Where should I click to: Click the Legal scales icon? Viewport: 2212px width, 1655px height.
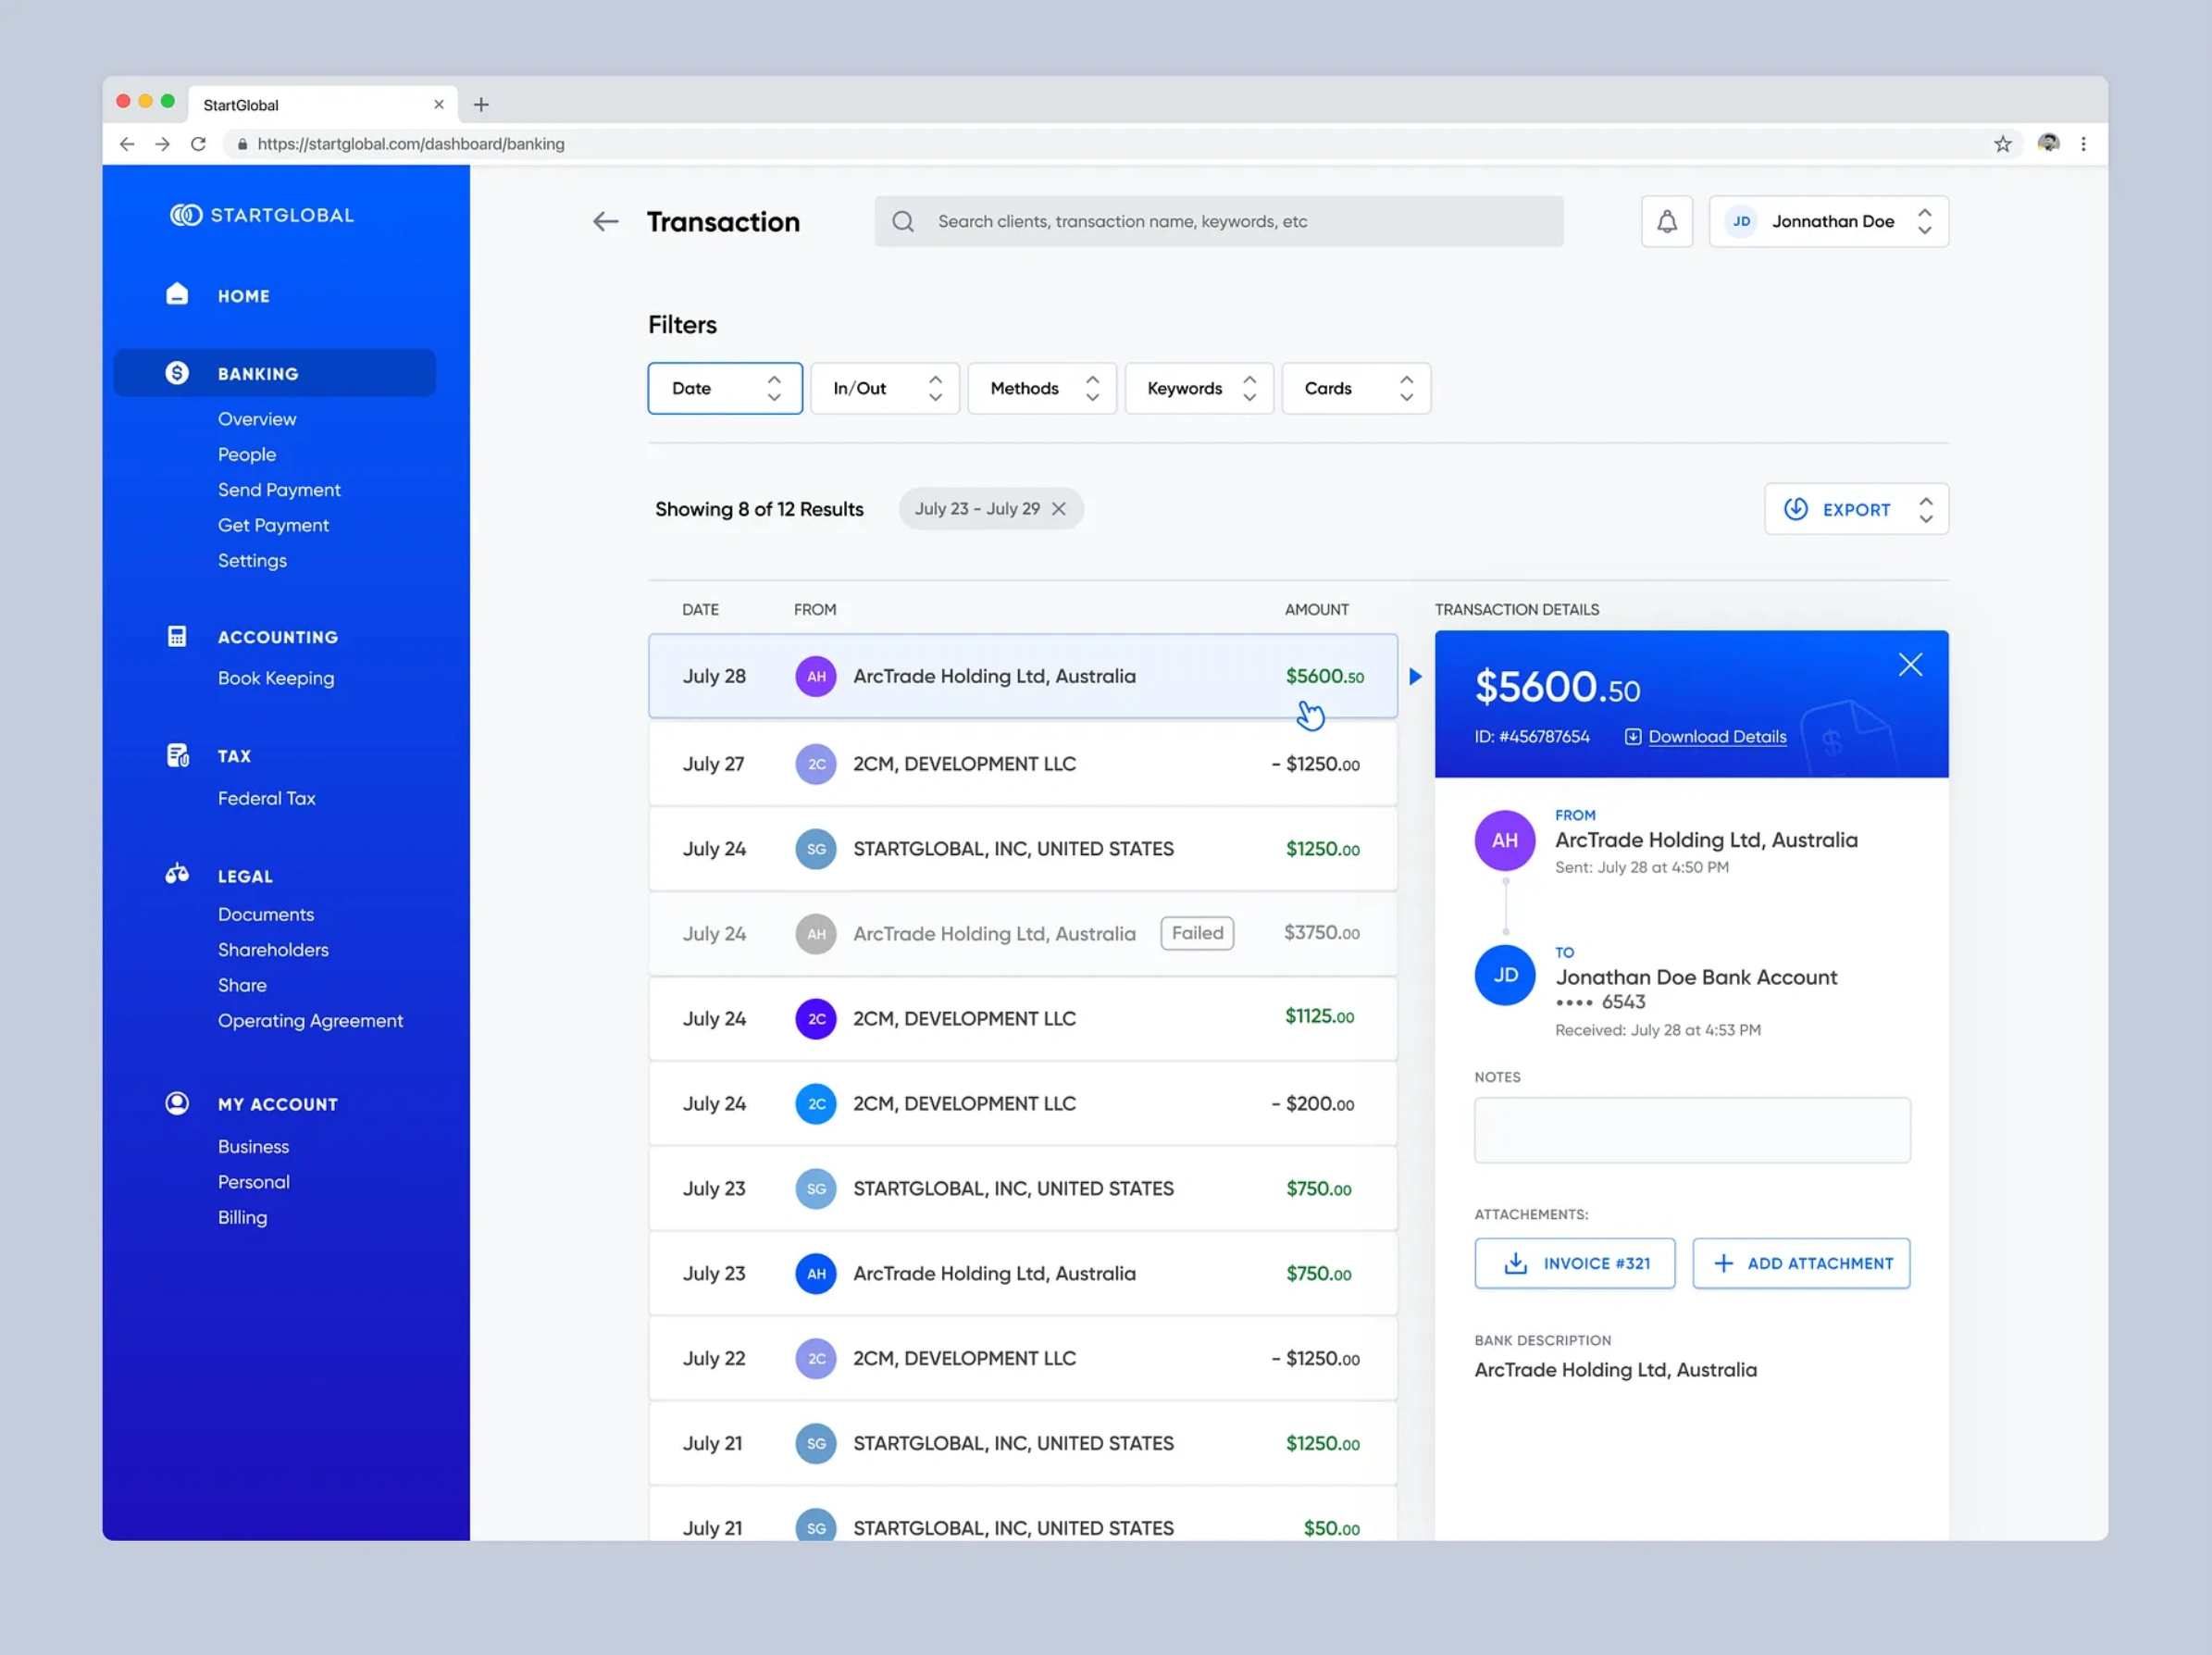177,874
